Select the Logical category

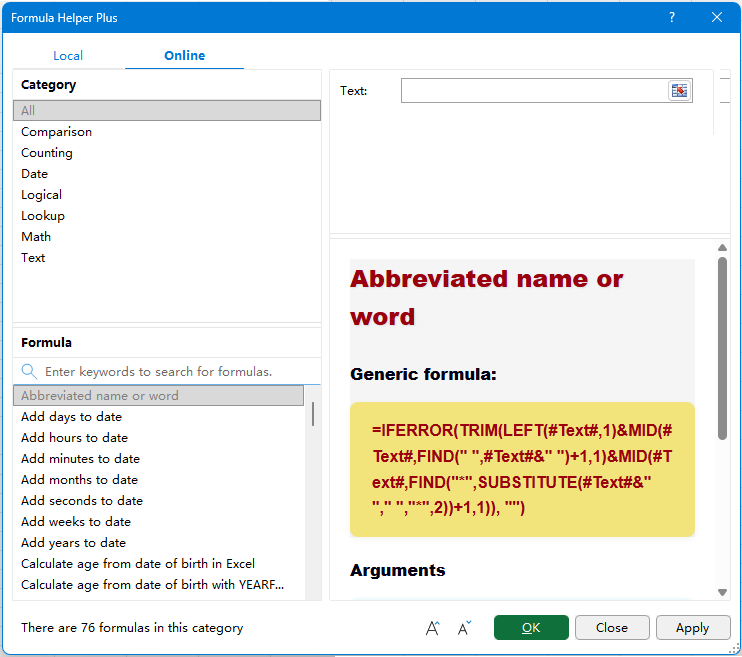pos(167,195)
